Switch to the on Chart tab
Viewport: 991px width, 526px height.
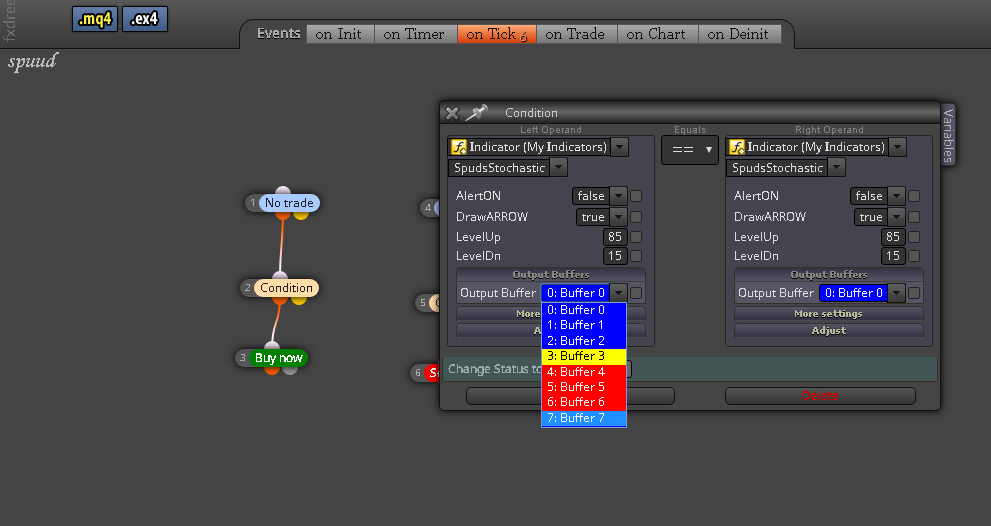[657, 34]
